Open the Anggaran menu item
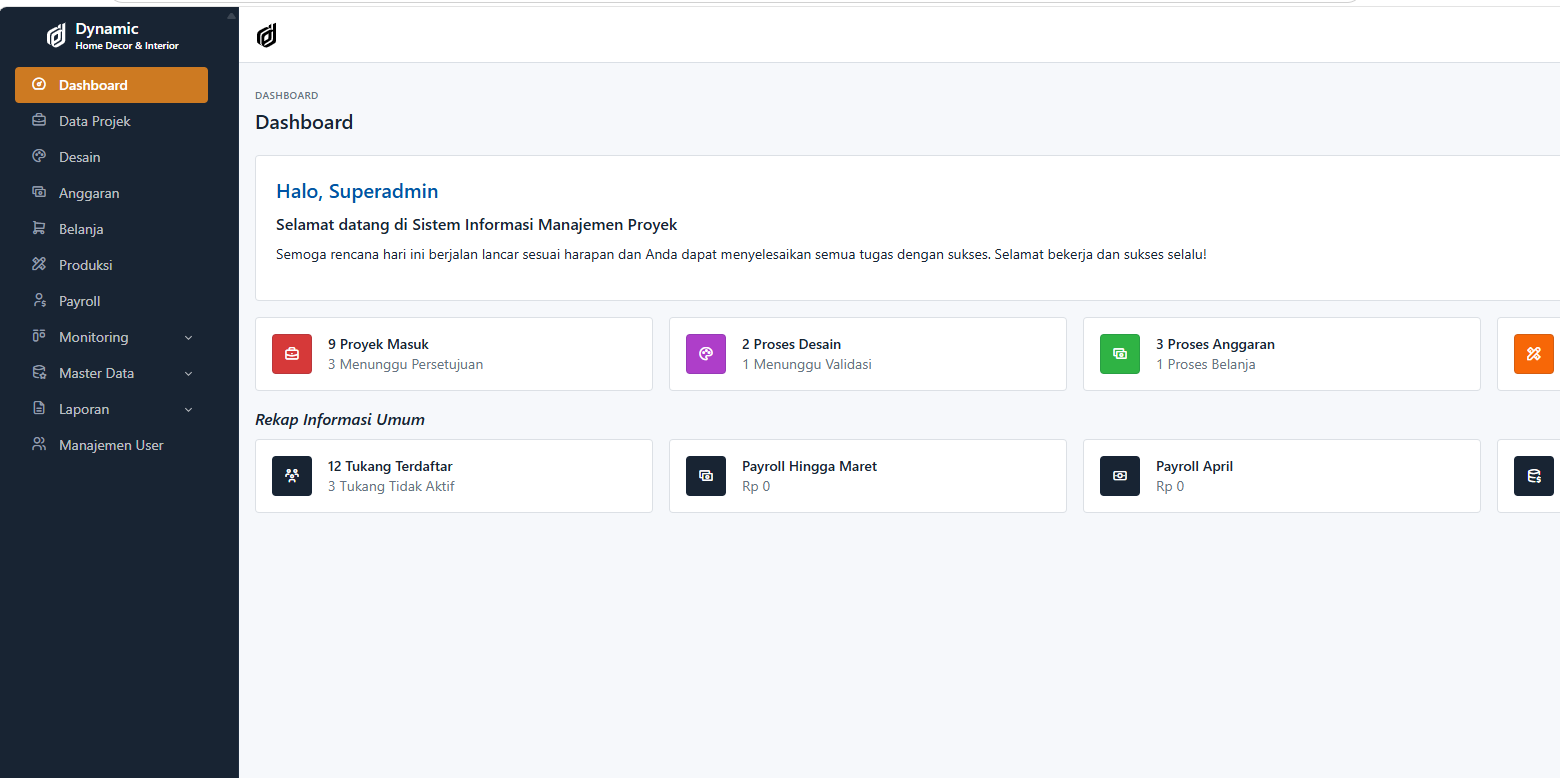The width and height of the screenshot is (1560, 778). point(111,193)
